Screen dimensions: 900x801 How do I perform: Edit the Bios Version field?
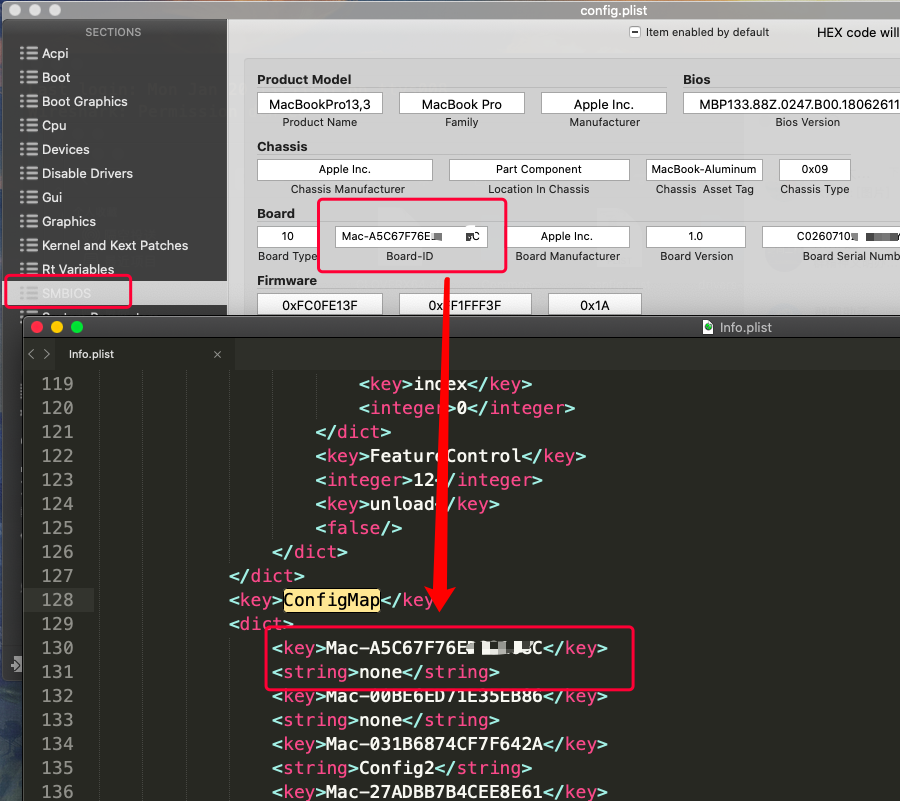(792, 104)
